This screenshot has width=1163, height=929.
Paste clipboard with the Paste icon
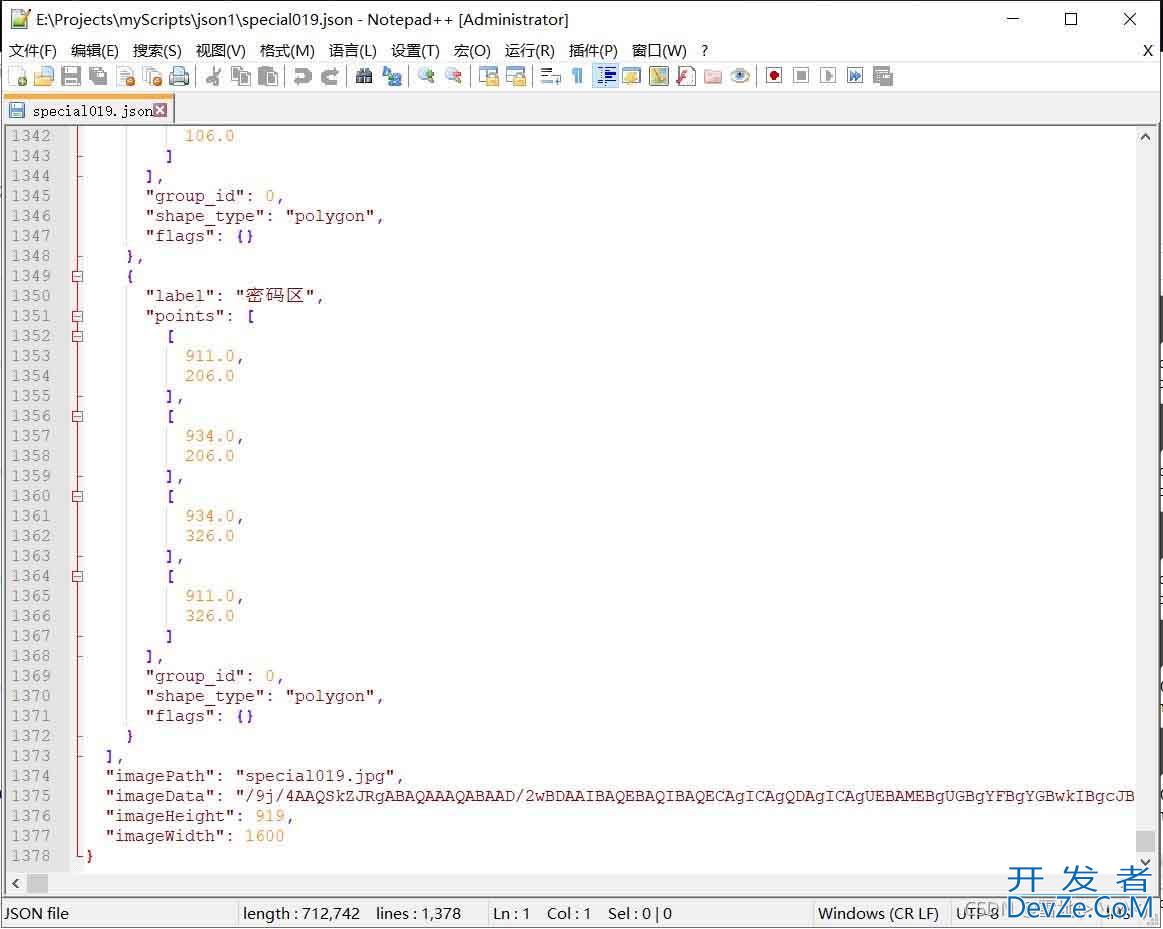[268, 76]
